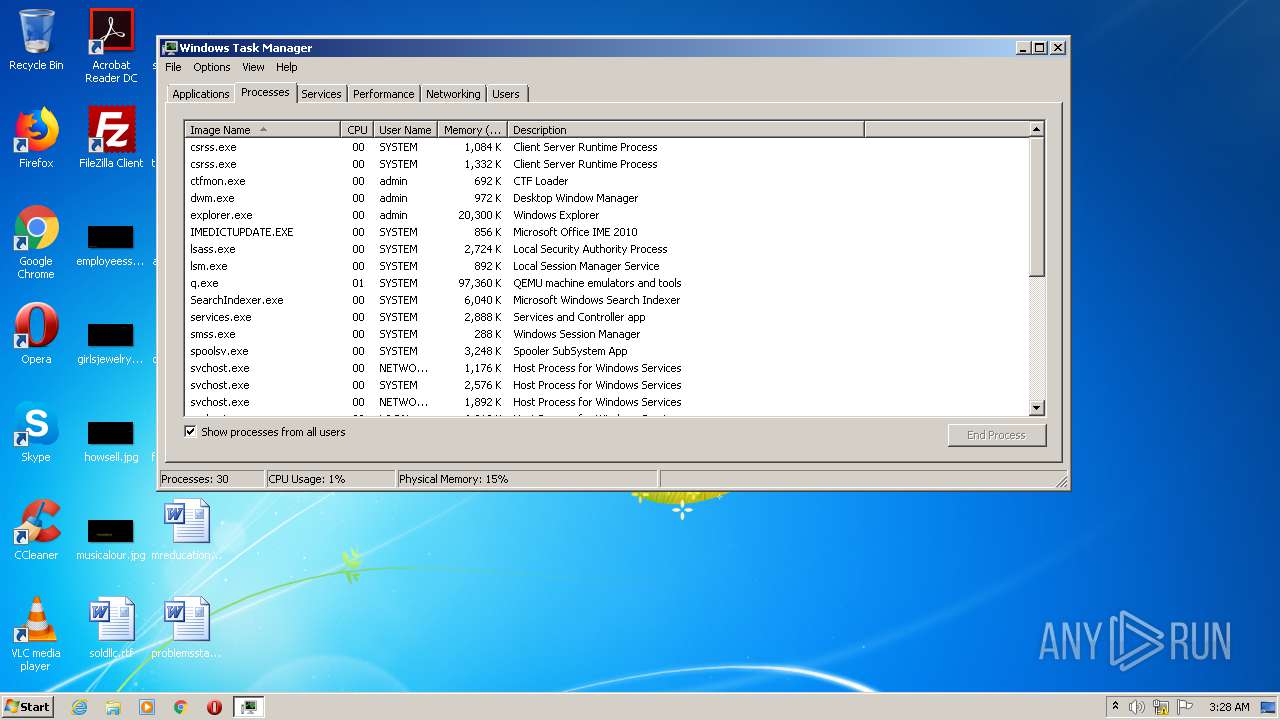
Task: Click the End Process button
Action: tap(997, 435)
